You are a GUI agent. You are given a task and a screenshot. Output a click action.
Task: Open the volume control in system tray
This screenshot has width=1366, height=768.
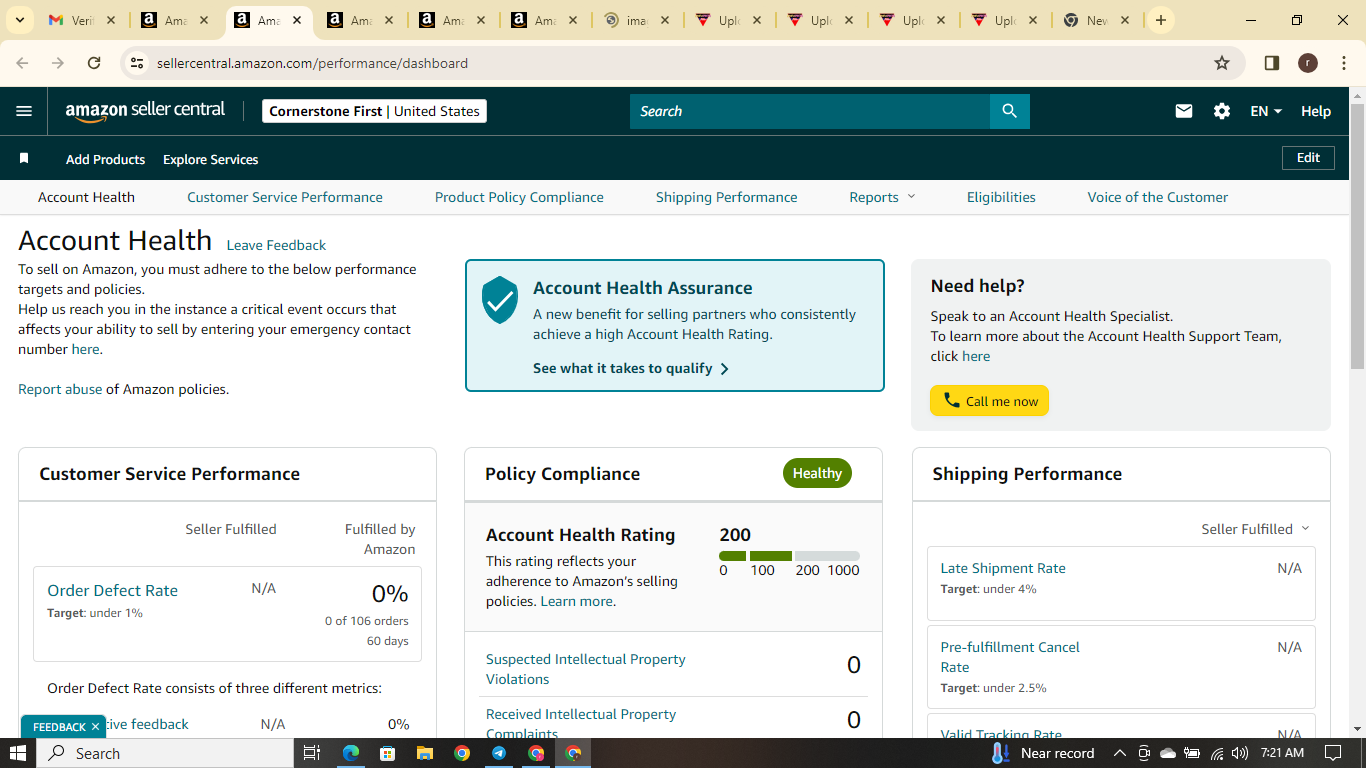[1240, 753]
